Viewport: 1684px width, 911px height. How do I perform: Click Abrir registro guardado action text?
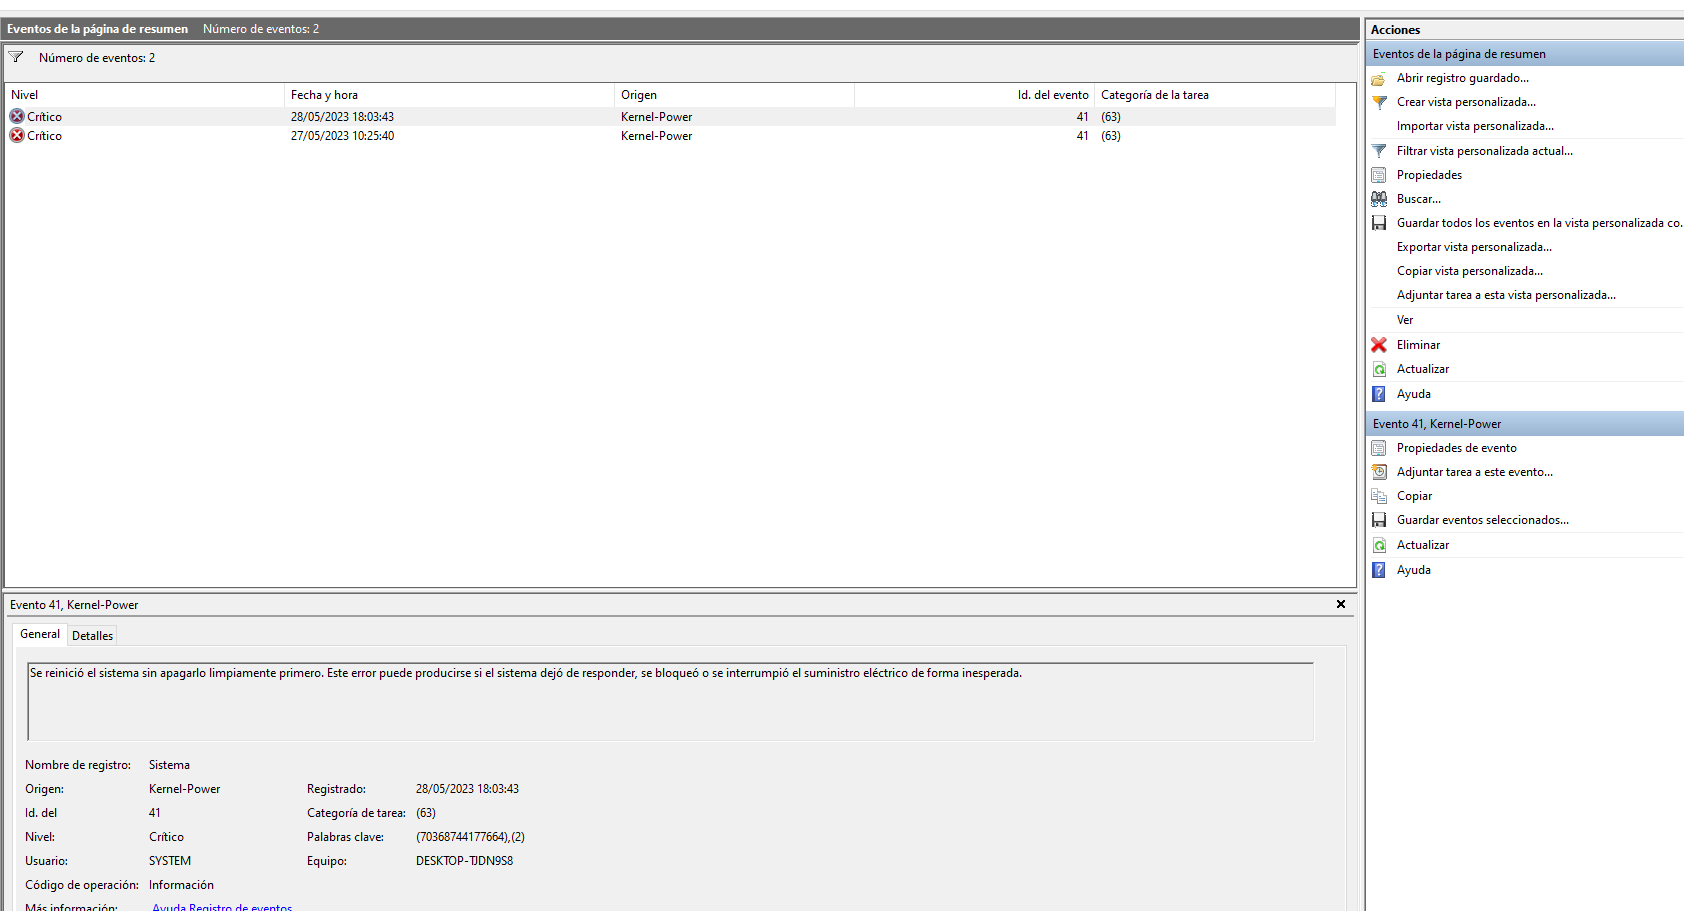(x=1463, y=78)
